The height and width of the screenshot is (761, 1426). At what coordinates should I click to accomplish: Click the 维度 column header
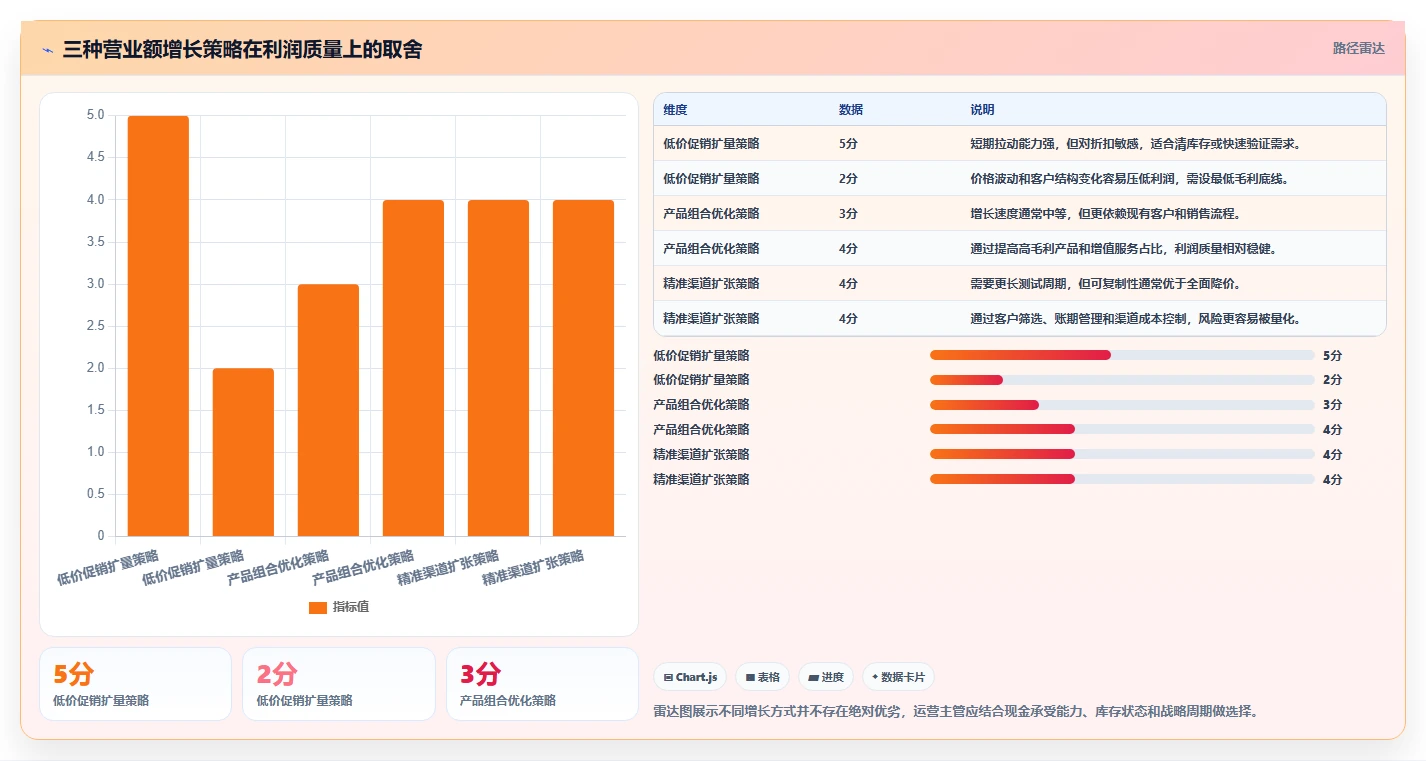coord(675,110)
